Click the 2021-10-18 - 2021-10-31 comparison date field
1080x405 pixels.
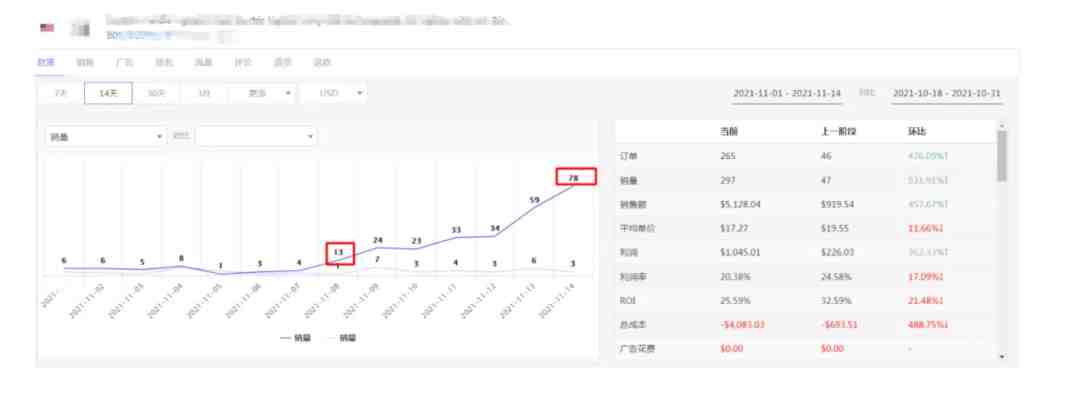(x=946, y=94)
